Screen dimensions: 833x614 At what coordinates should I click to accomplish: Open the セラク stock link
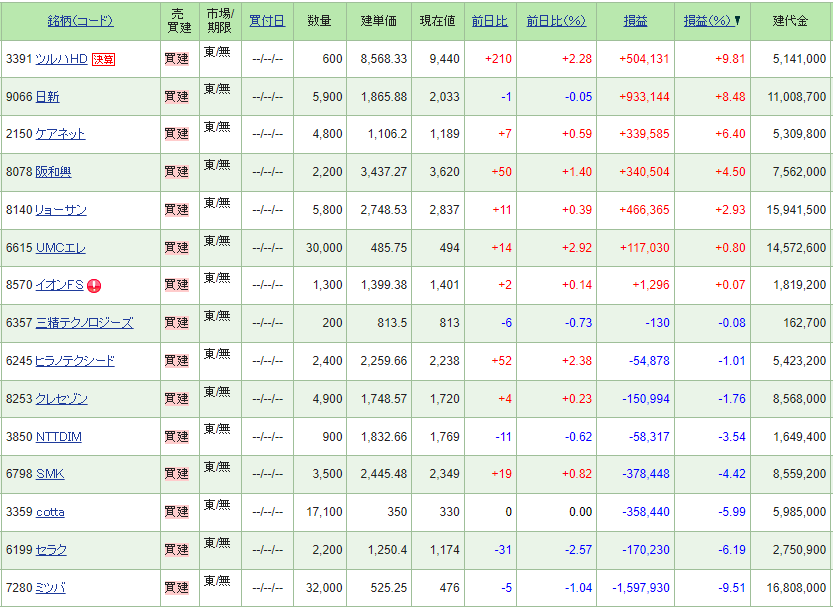51,550
